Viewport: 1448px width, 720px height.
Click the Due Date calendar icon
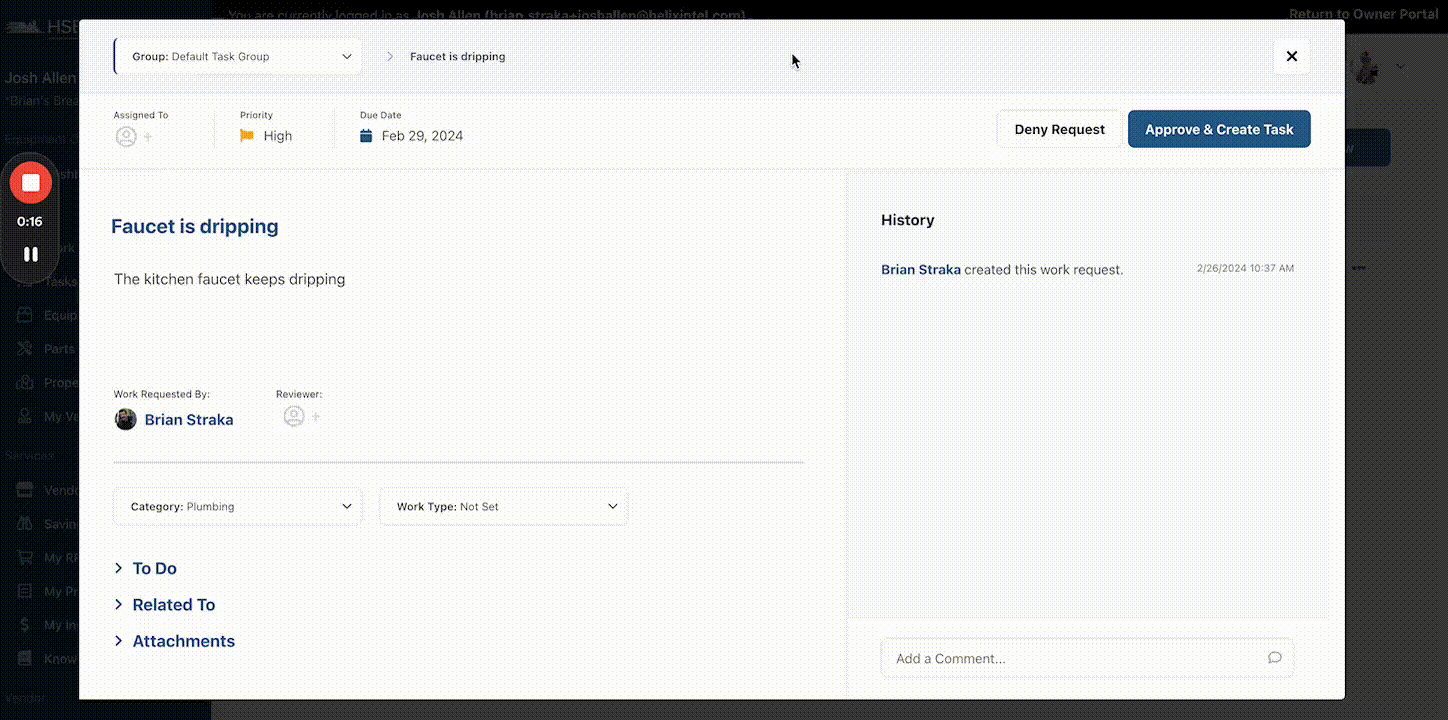coord(366,136)
